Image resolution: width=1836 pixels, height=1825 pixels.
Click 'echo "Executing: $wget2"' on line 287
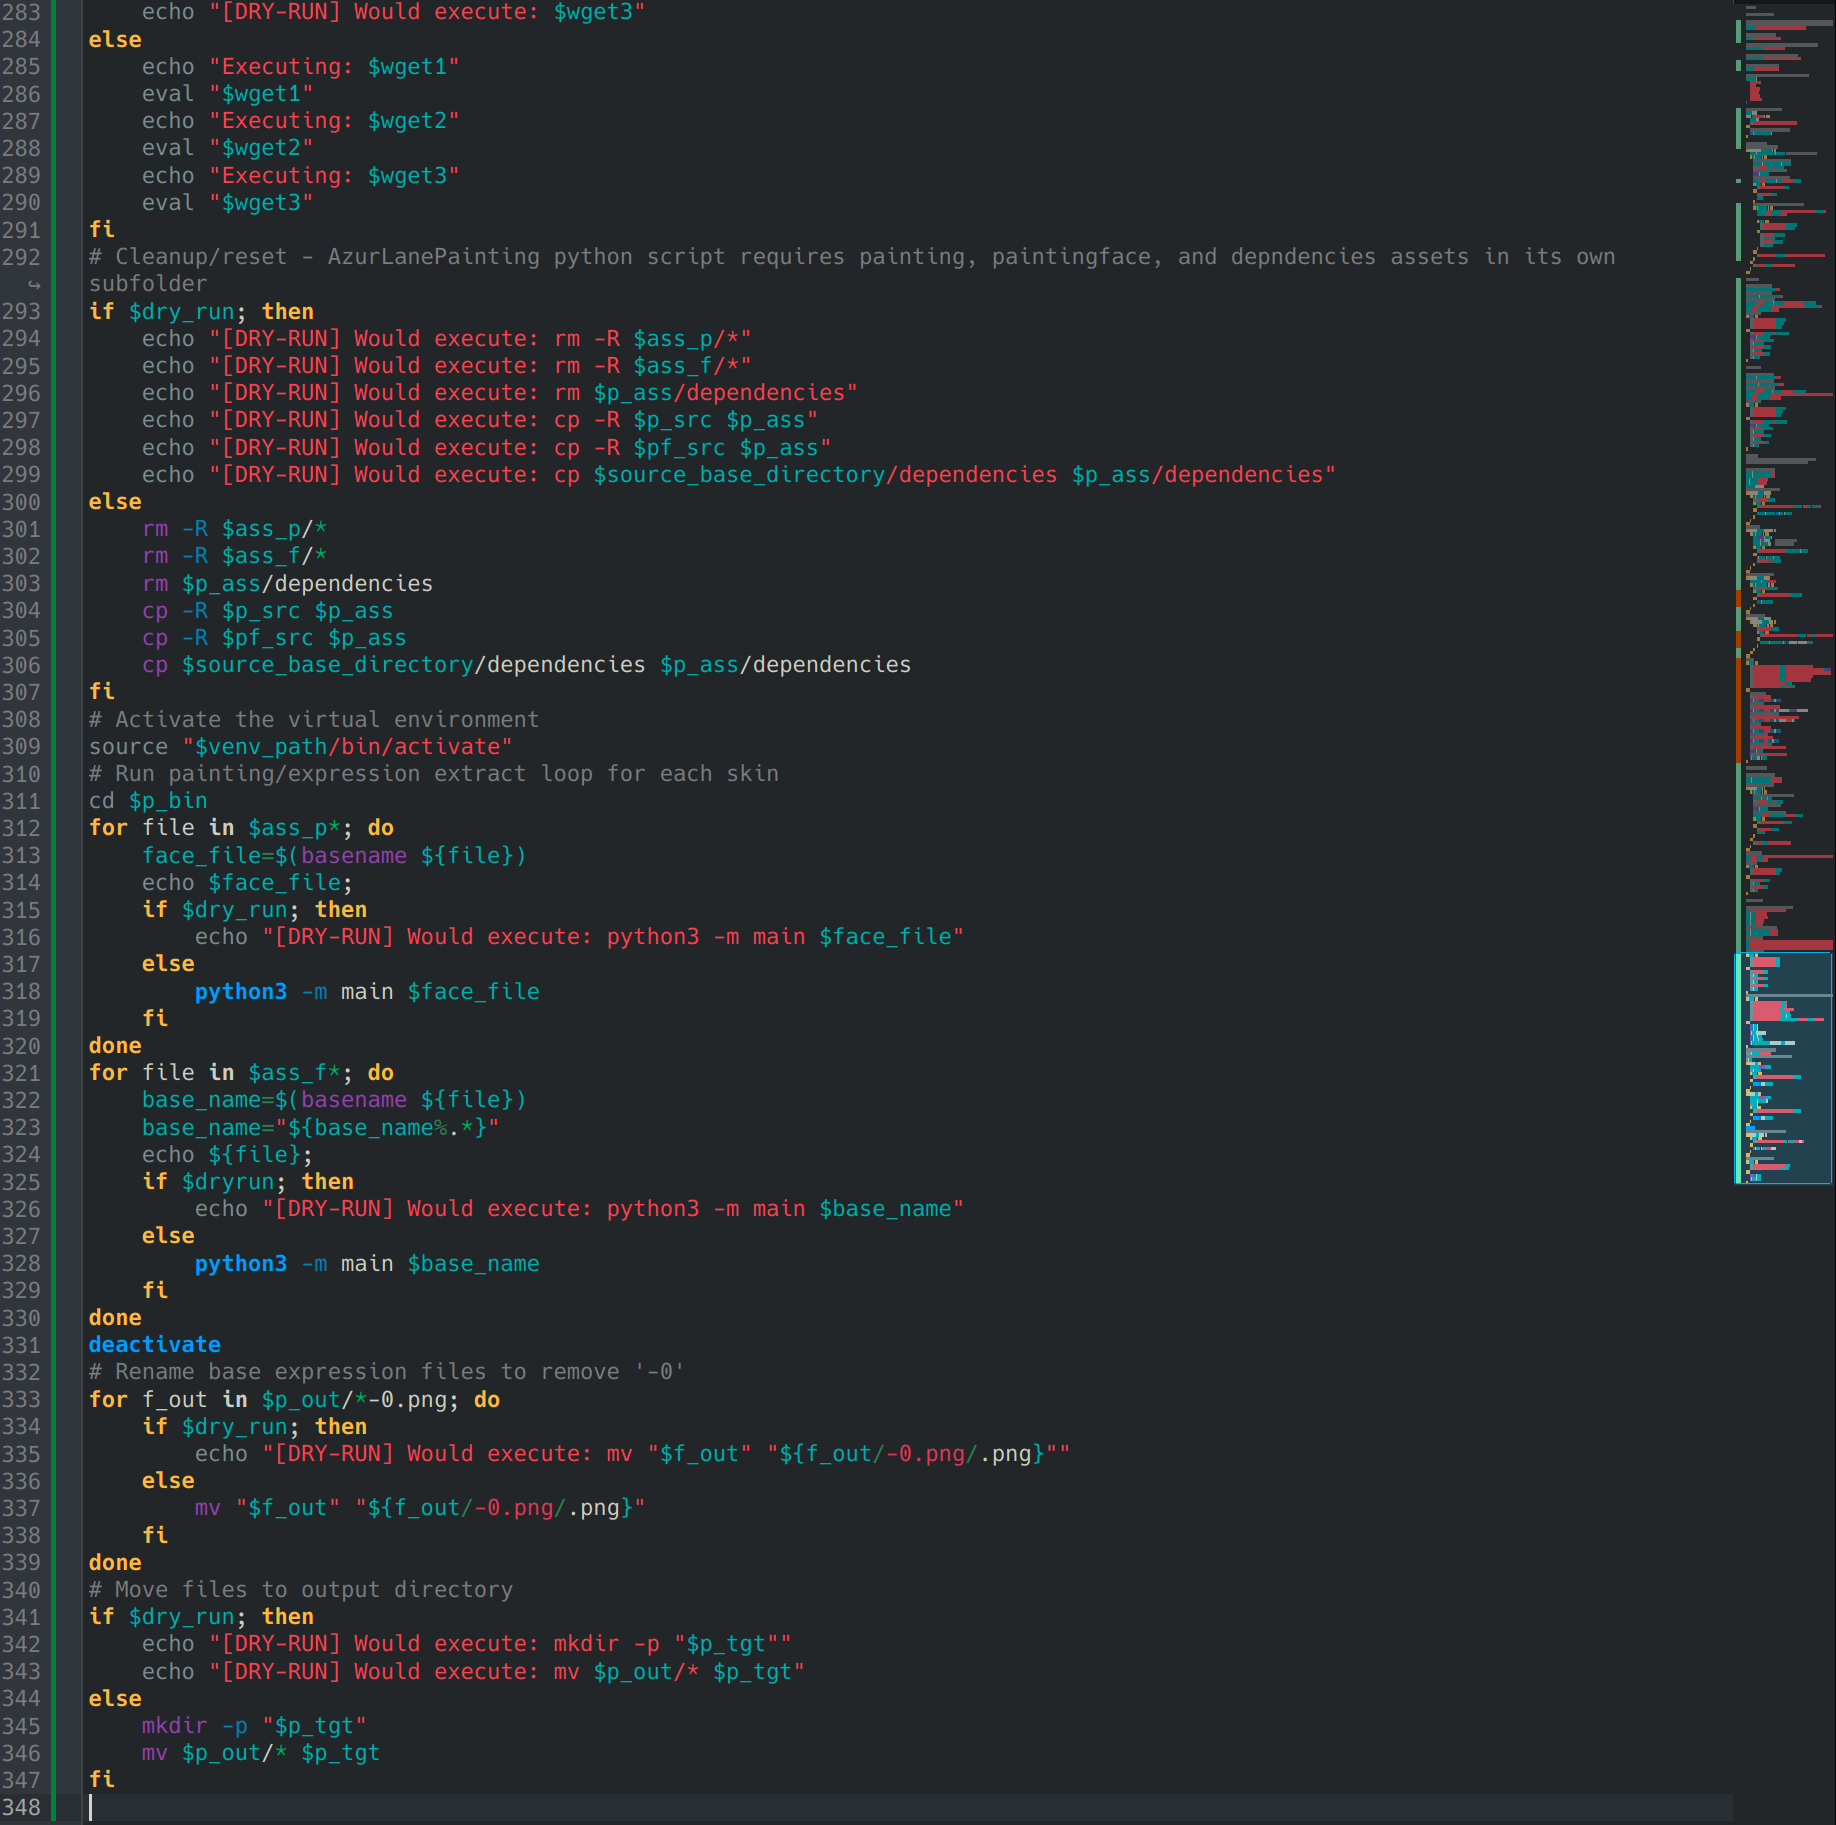coord(300,121)
